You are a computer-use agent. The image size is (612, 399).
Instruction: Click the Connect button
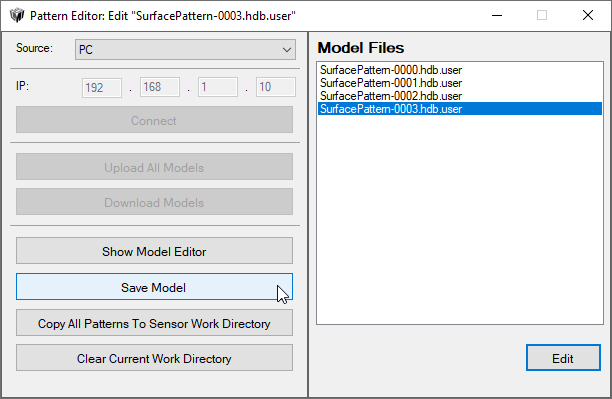[154, 120]
